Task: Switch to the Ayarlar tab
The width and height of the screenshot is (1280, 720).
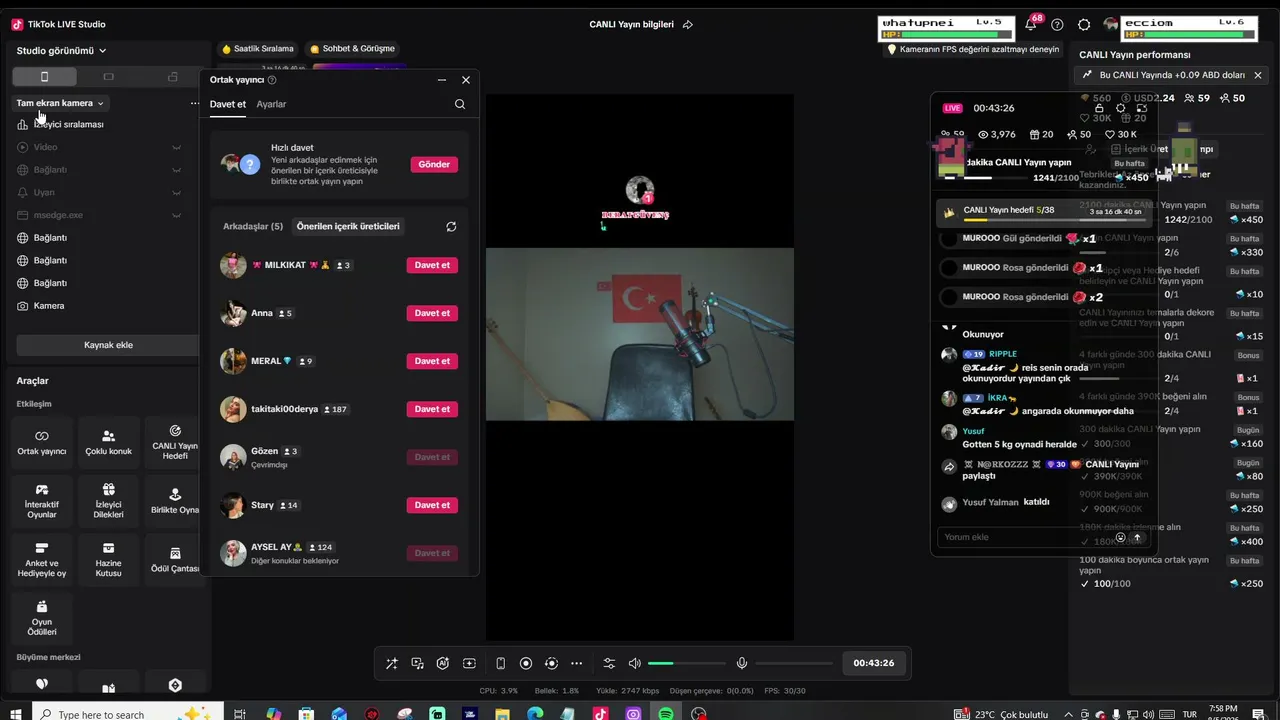Action: pyautogui.click(x=271, y=104)
